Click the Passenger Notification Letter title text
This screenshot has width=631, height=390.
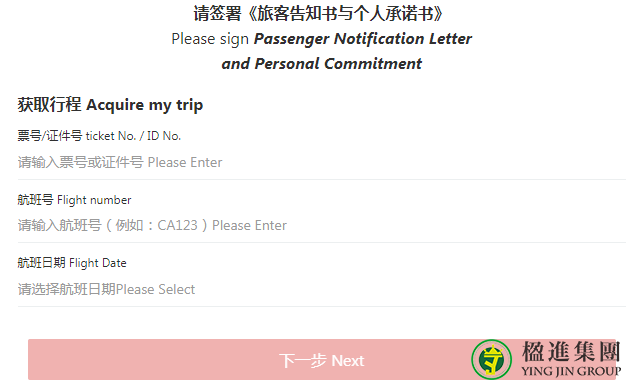tap(363, 39)
